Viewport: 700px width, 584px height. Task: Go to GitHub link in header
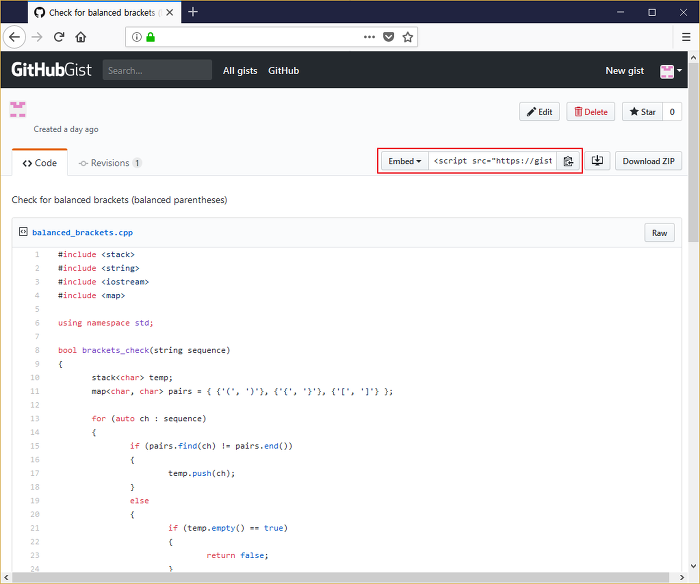[x=283, y=71]
